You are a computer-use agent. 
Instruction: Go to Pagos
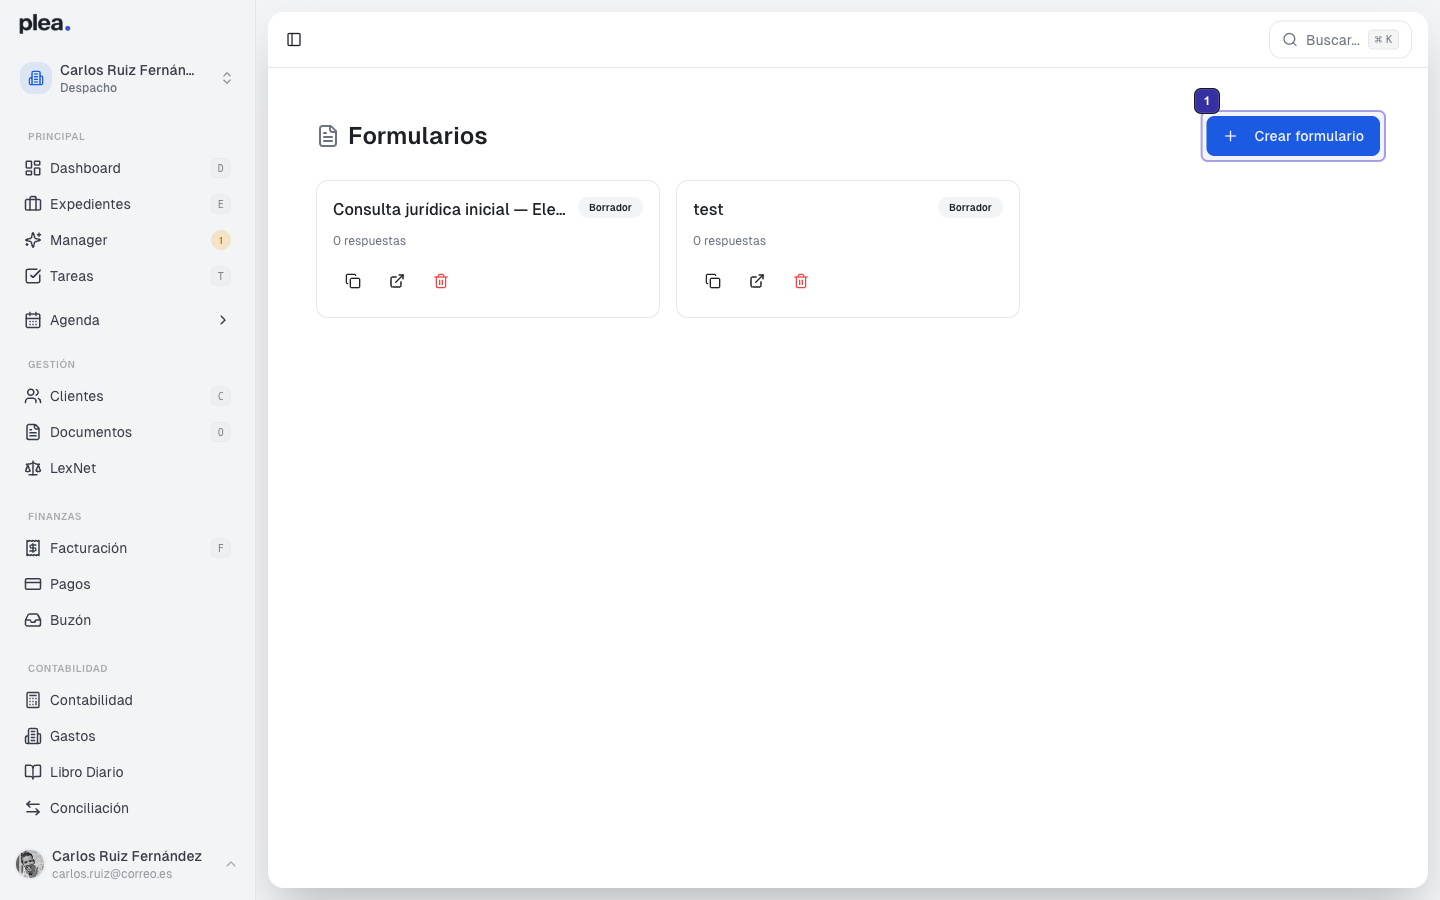(x=128, y=584)
